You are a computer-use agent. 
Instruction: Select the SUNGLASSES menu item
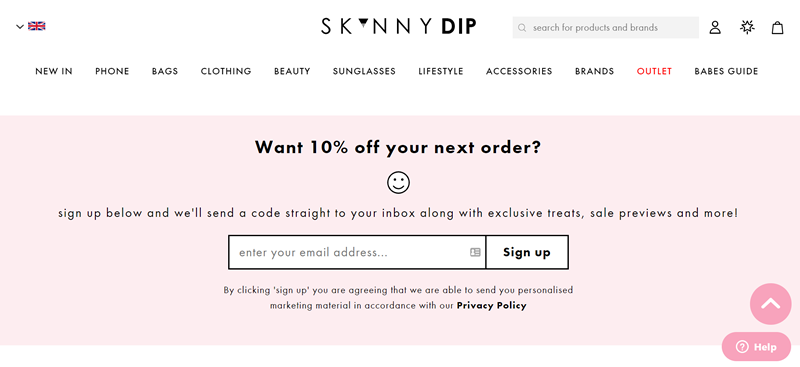coord(364,71)
